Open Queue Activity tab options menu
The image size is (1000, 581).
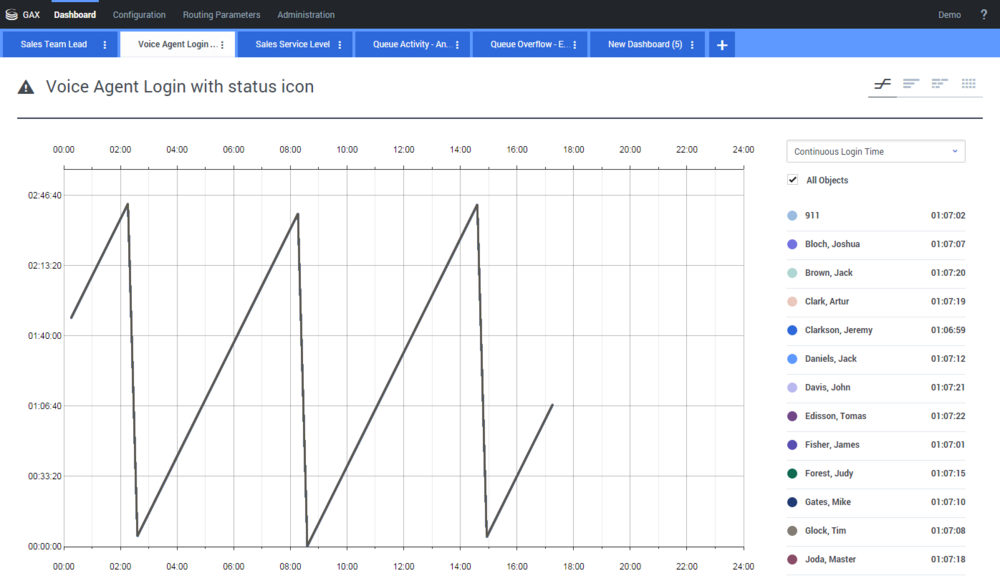(457, 45)
